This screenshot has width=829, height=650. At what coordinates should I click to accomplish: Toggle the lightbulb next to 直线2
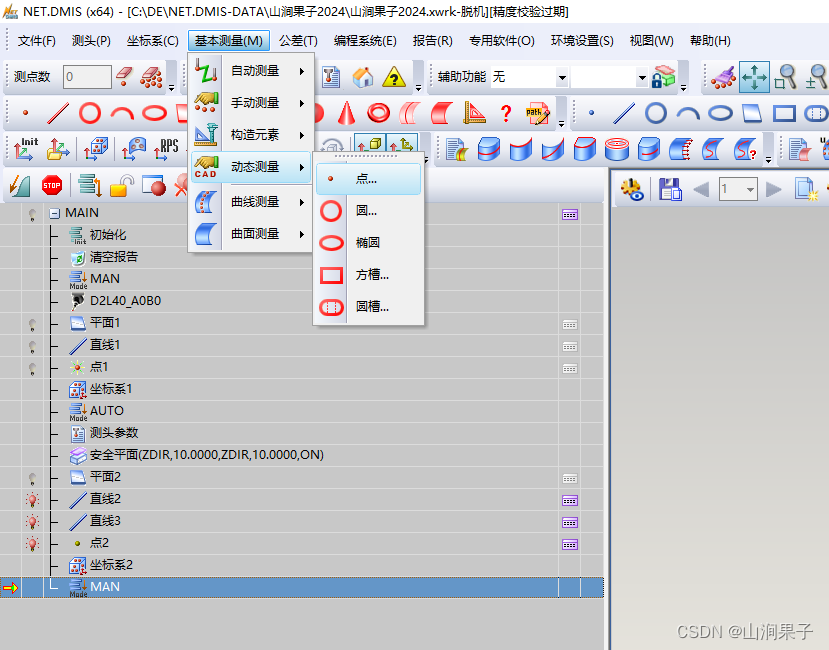click(32, 499)
